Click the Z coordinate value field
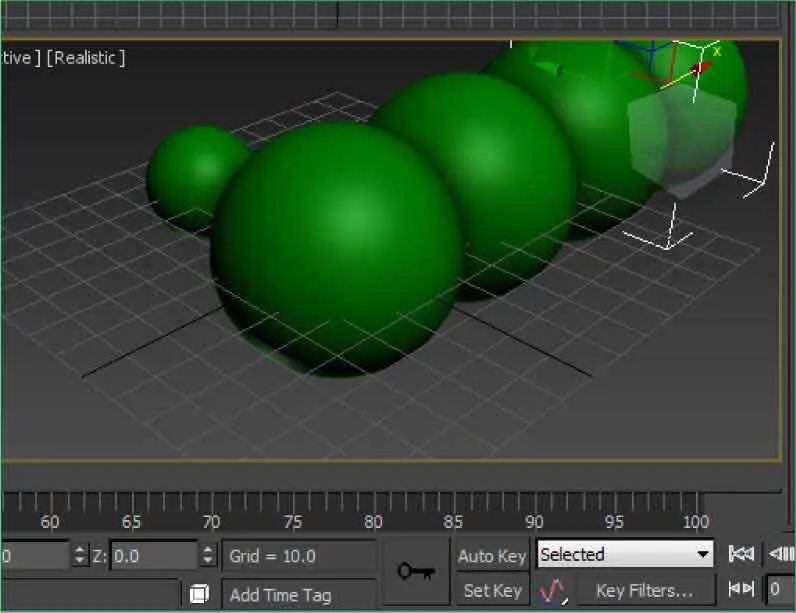 click(x=152, y=555)
